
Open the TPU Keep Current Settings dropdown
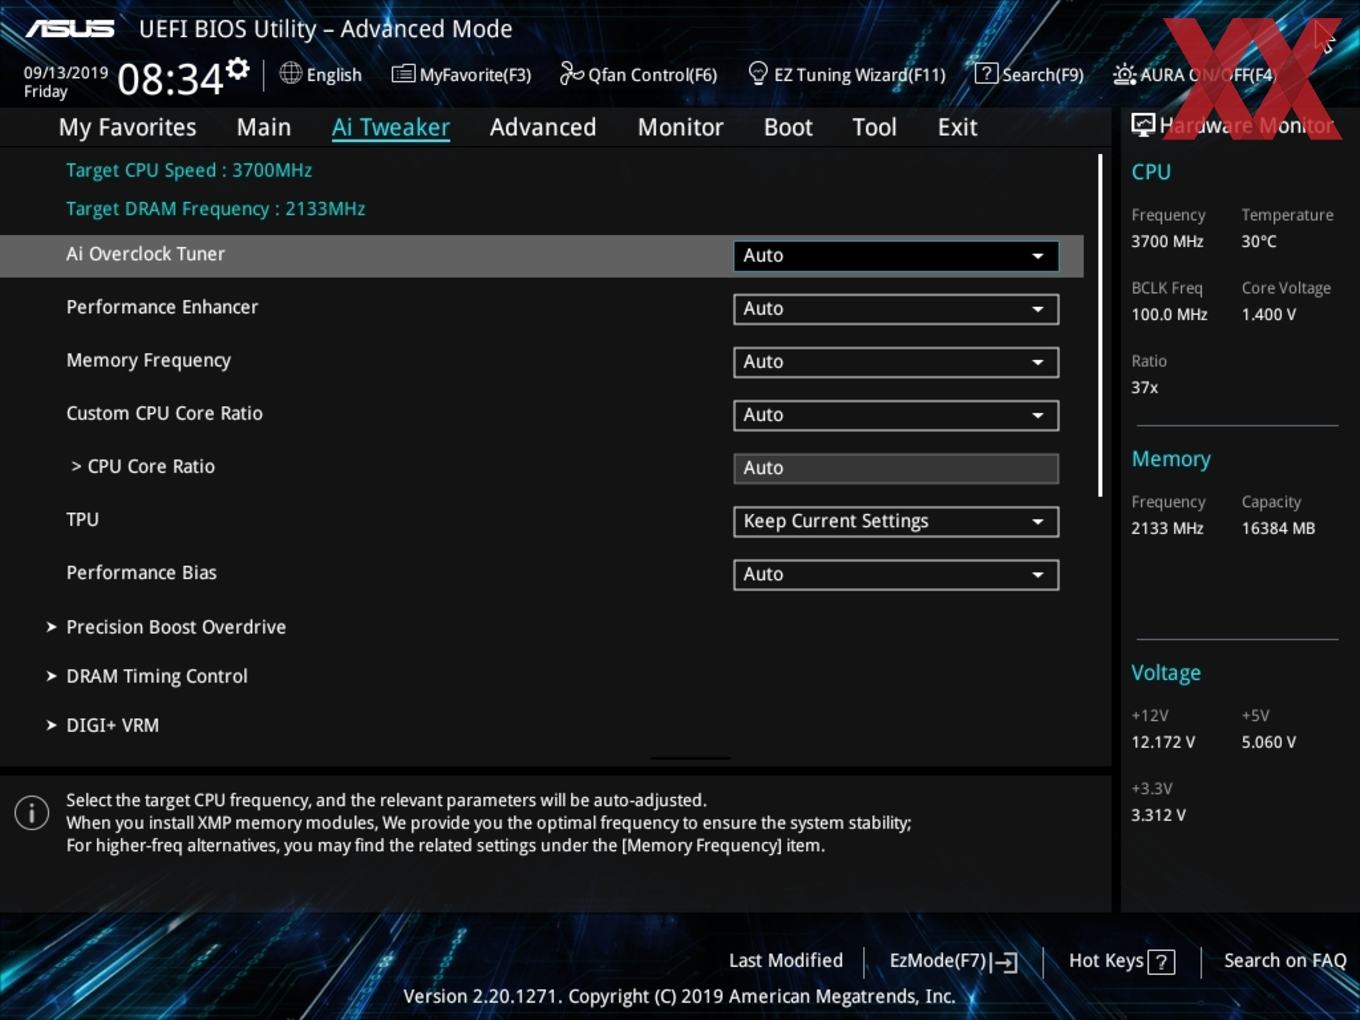pyautogui.click(x=896, y=521)
